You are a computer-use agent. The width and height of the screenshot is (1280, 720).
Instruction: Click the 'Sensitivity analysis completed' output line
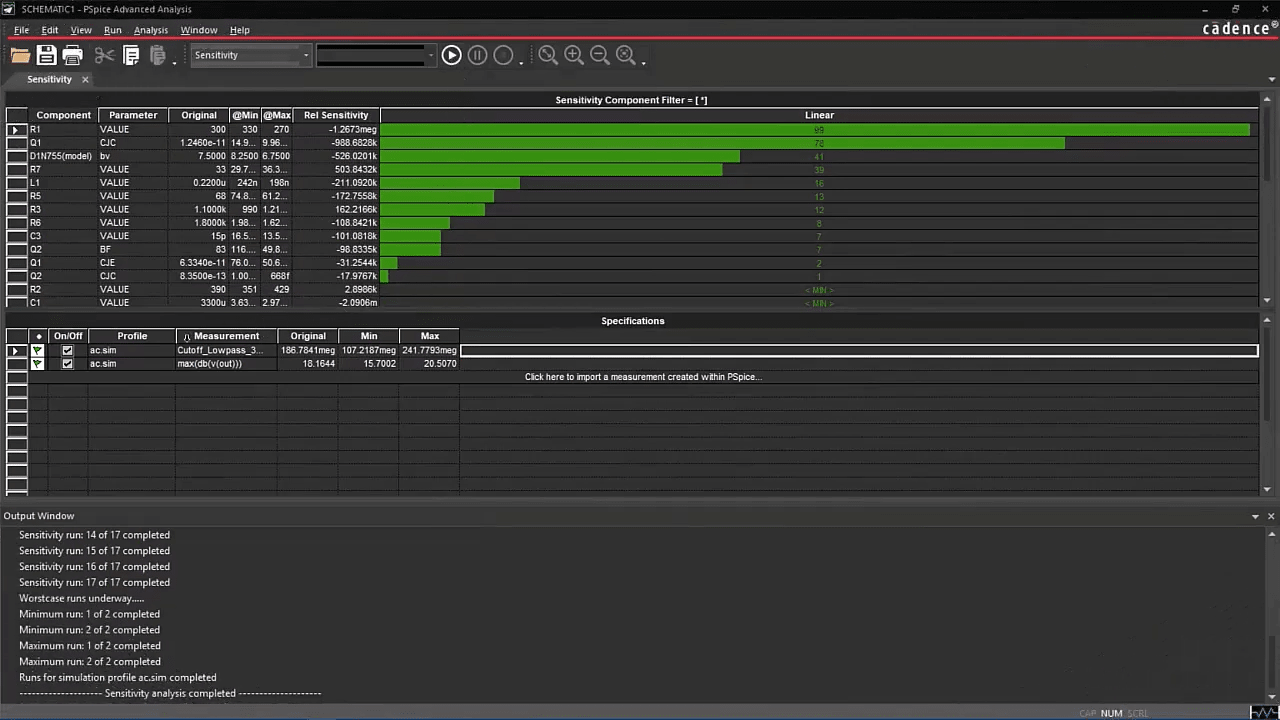[x=170, y=693]
